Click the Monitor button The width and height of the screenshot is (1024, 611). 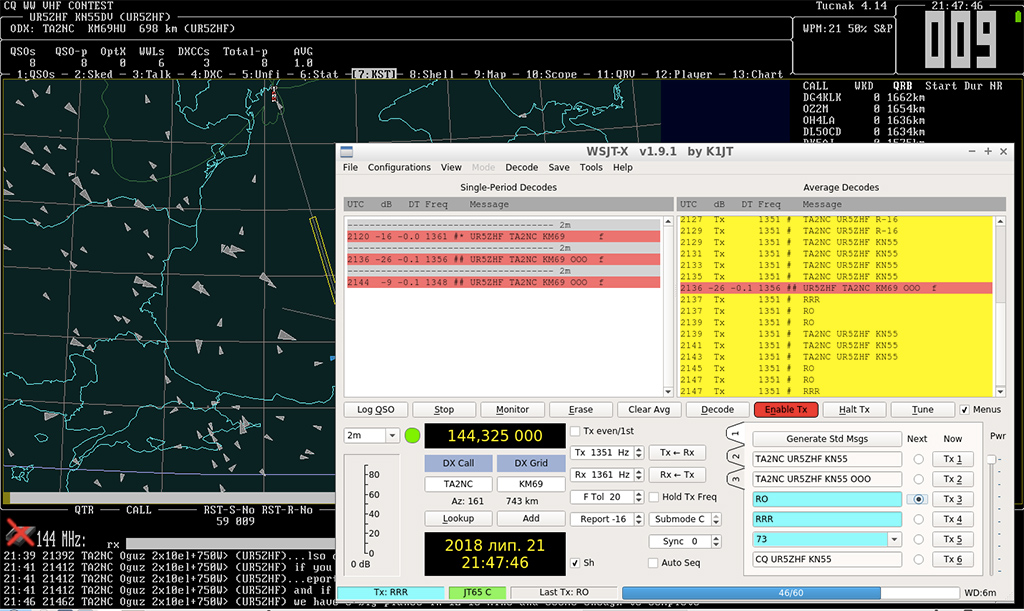[x=512, y=409]
